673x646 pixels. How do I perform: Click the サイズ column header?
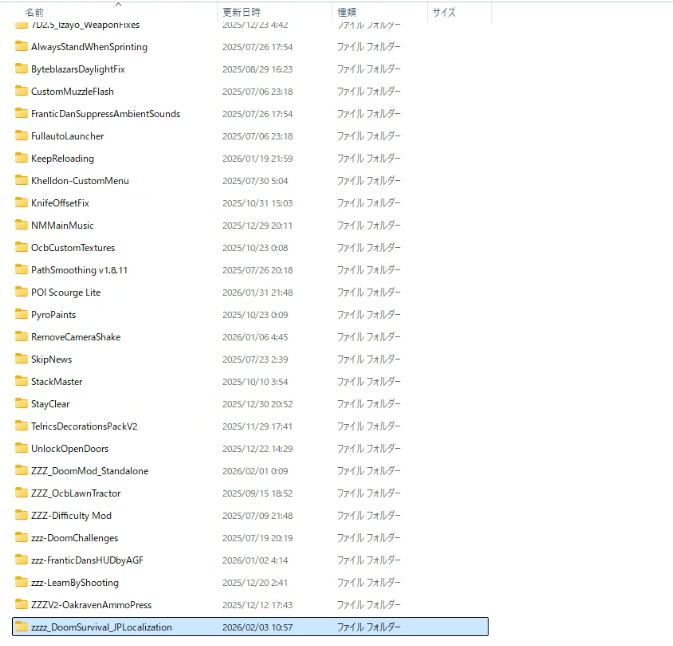pyautogui.click(x=444, y=12)
